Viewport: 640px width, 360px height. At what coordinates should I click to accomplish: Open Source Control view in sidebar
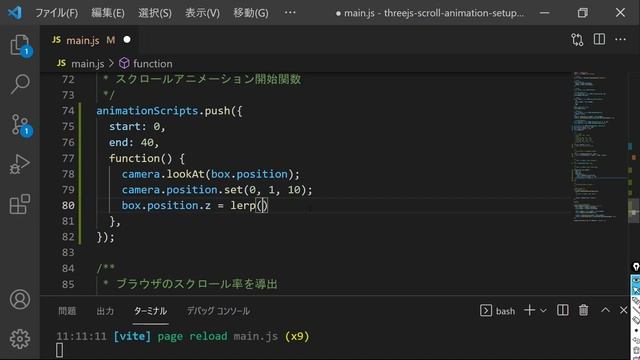20,124
